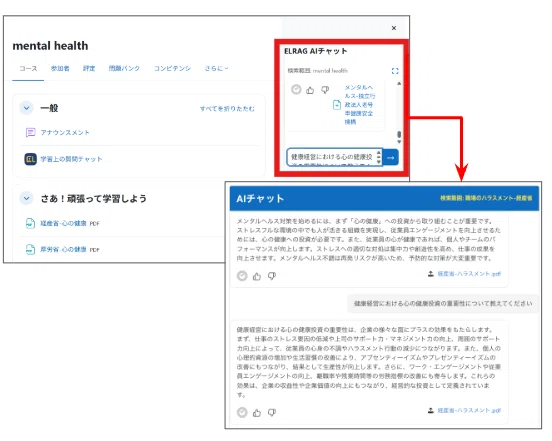Collapse the さあ!頑張って学習しよう section
The image size is (552, 441).
[26, 198]
